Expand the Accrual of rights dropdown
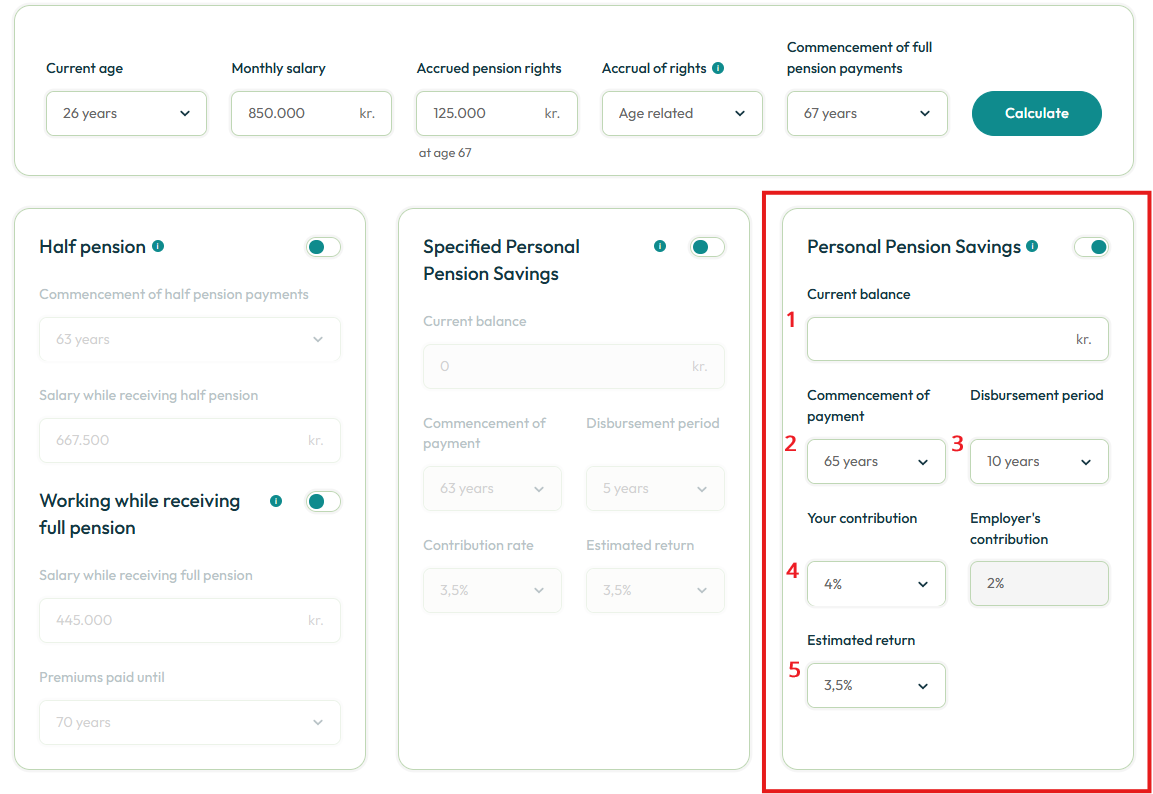Viewport: 1153px width, 794px height. 682,113
